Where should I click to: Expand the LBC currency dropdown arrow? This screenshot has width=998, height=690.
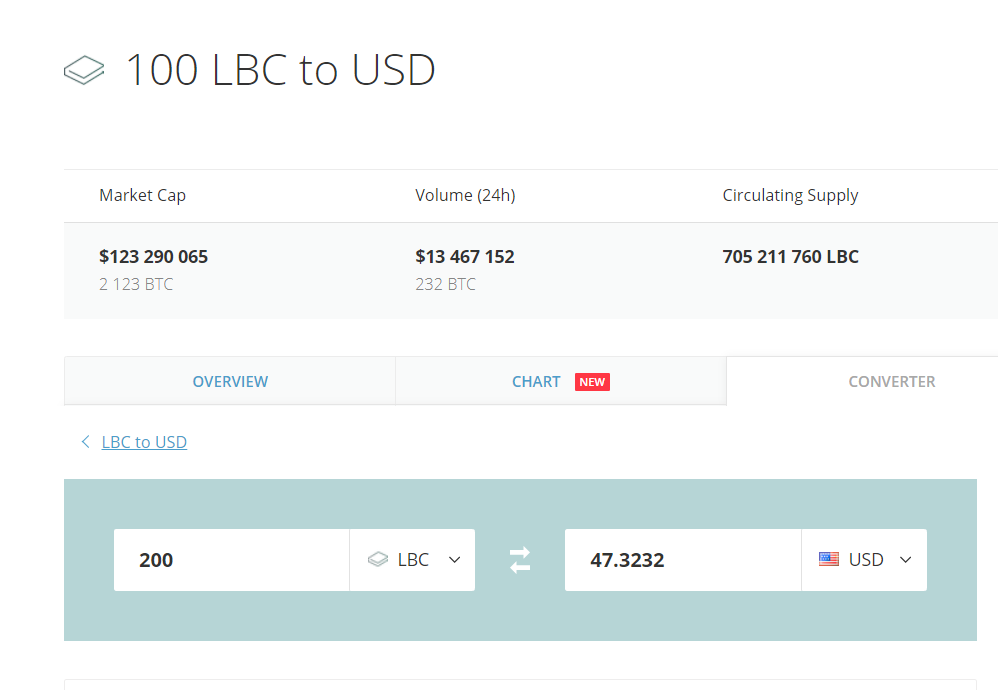point(454,560)
